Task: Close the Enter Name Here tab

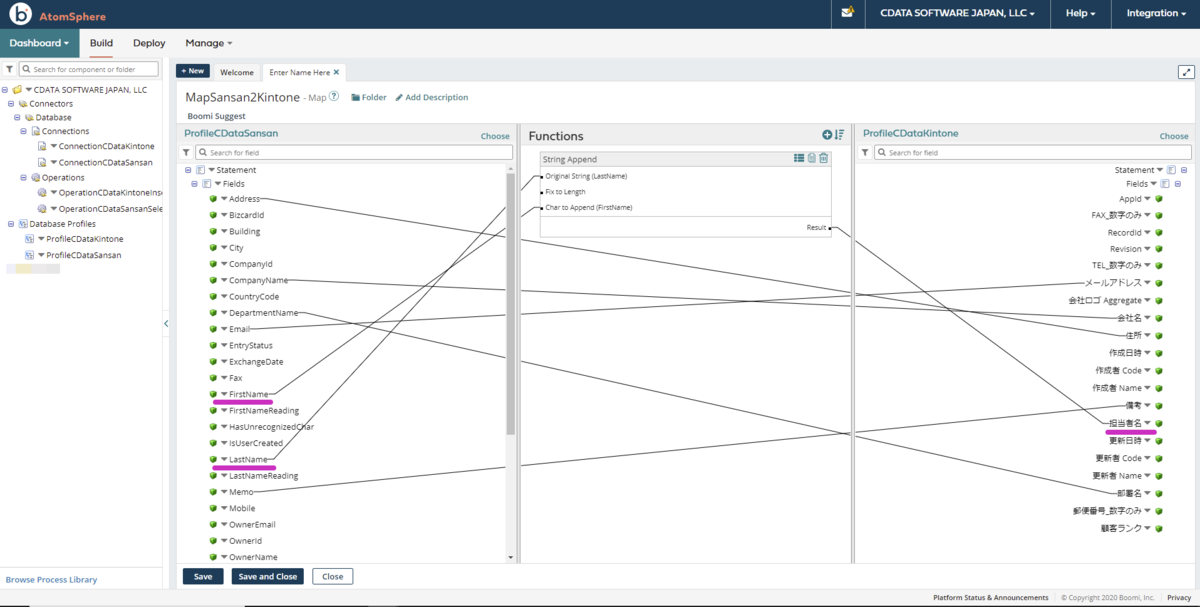Action: [337, 72]
